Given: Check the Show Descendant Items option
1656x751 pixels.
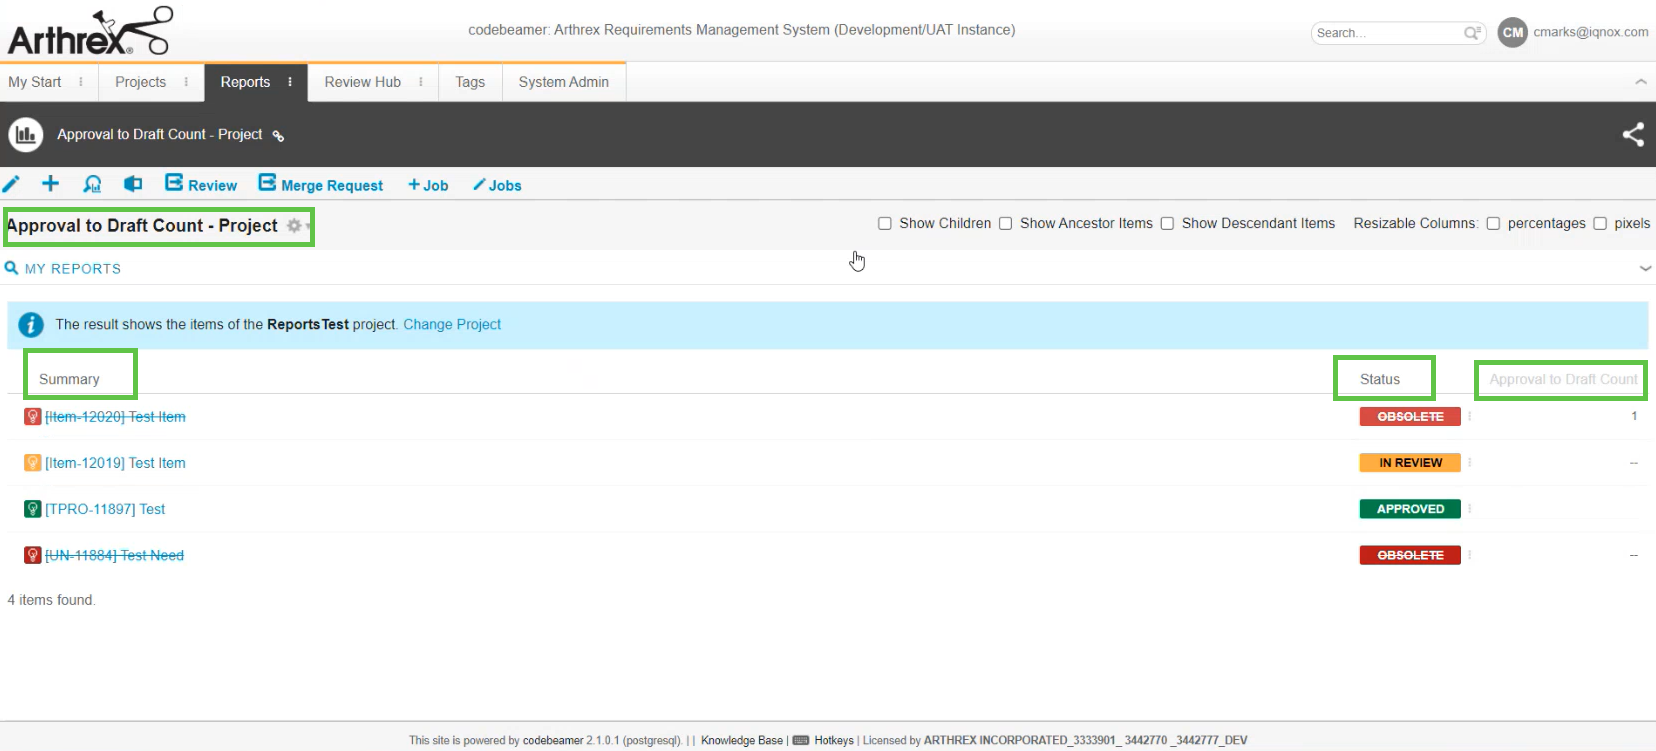Looking at the screenshot, I should (x=1167, y=224).
